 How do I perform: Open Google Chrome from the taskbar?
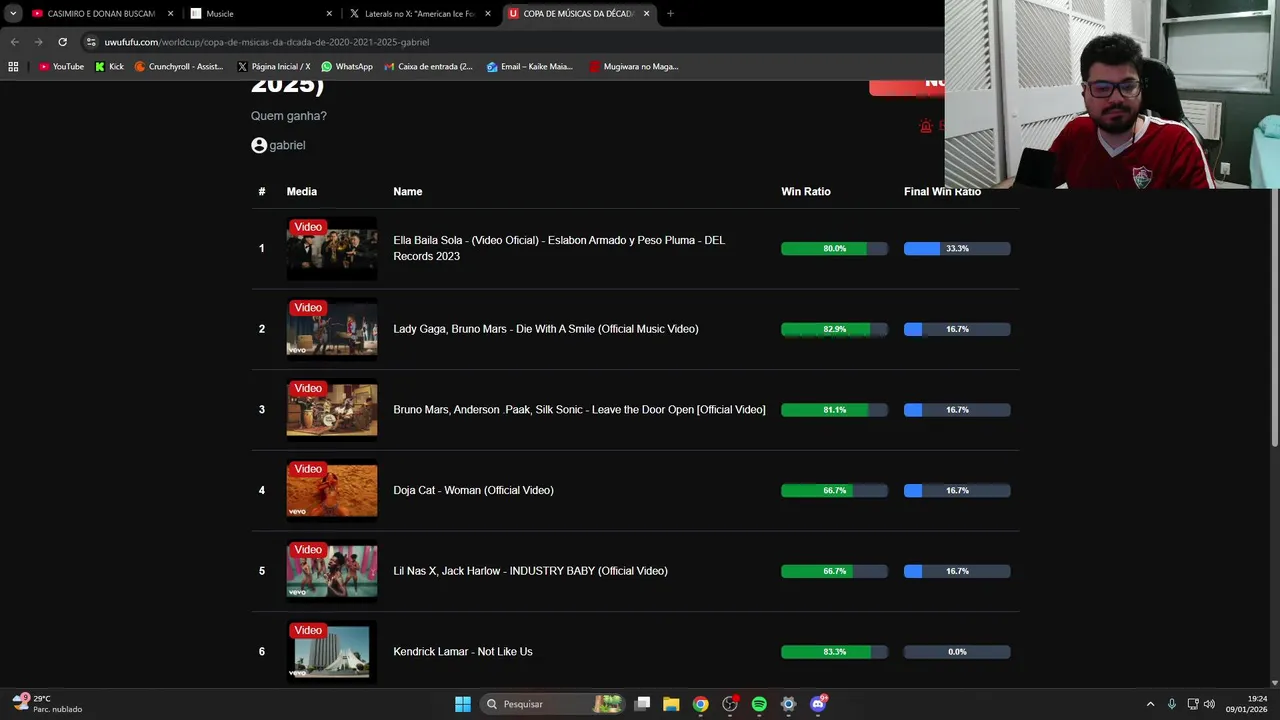700,704
